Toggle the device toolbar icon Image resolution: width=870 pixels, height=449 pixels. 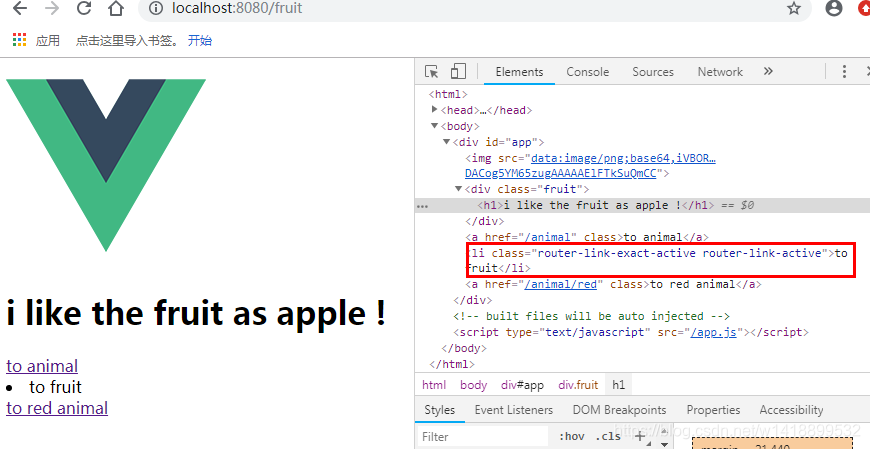tap(458, 72)
